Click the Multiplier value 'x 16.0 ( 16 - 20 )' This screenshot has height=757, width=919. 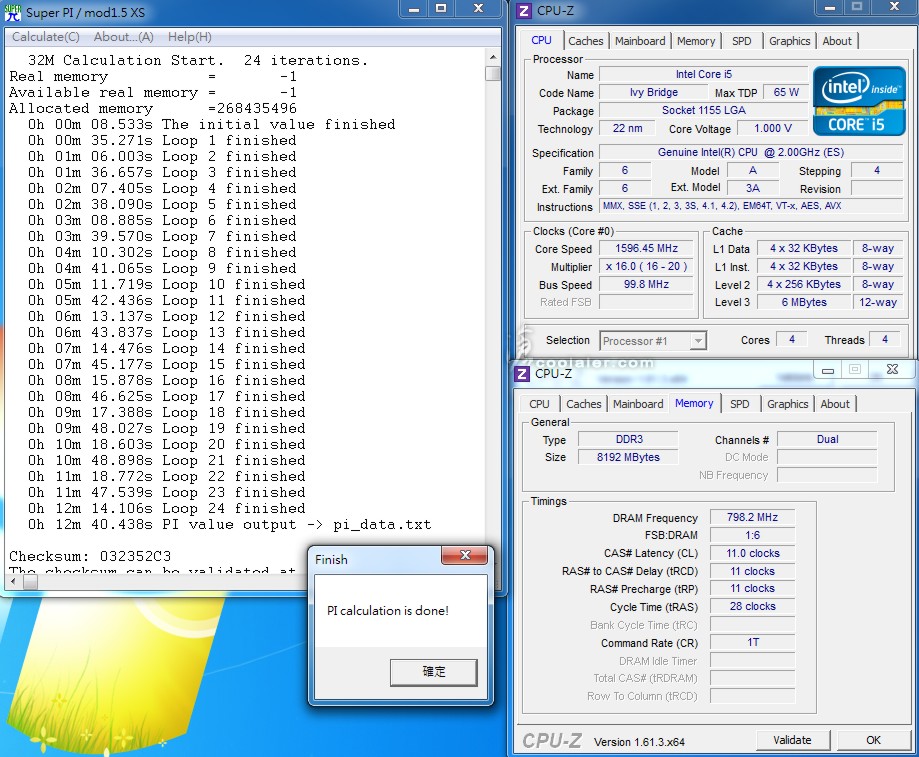pos(646,267)
